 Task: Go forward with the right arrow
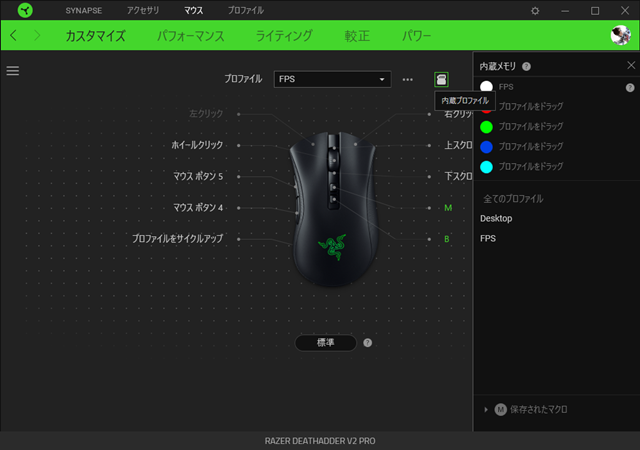click(x=37, y=36)
